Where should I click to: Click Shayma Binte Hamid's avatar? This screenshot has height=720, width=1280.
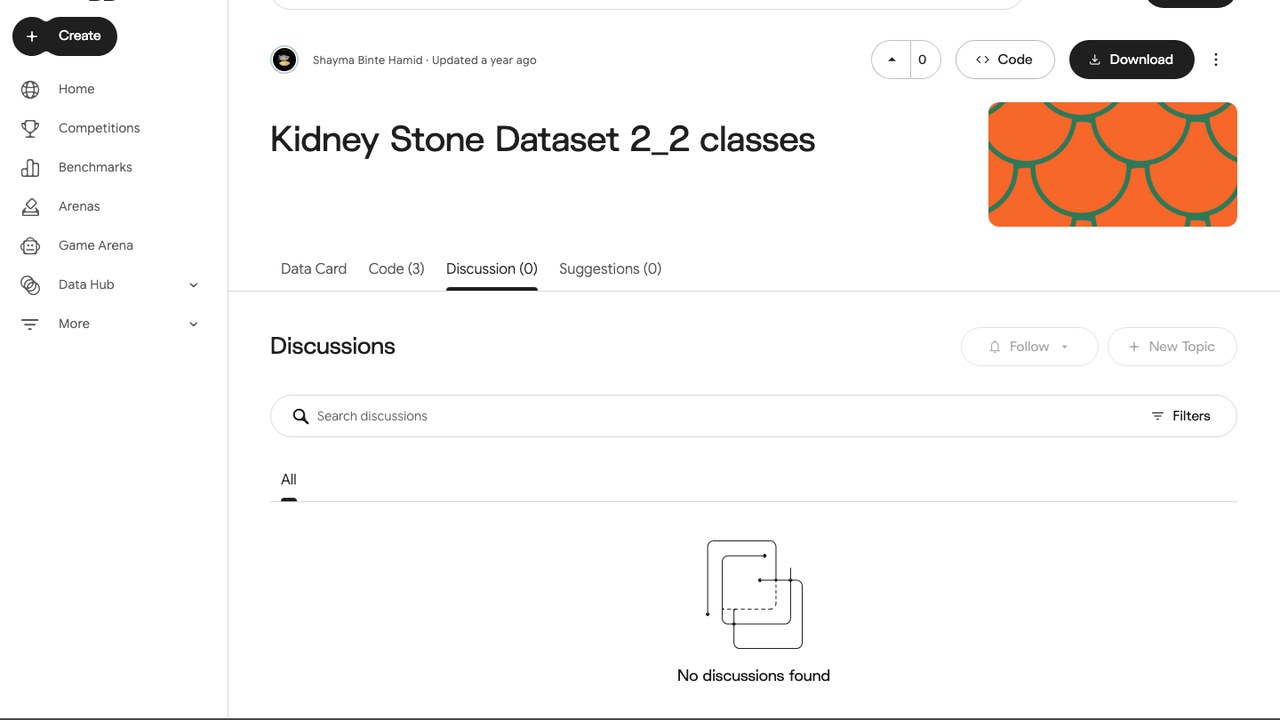285,60
